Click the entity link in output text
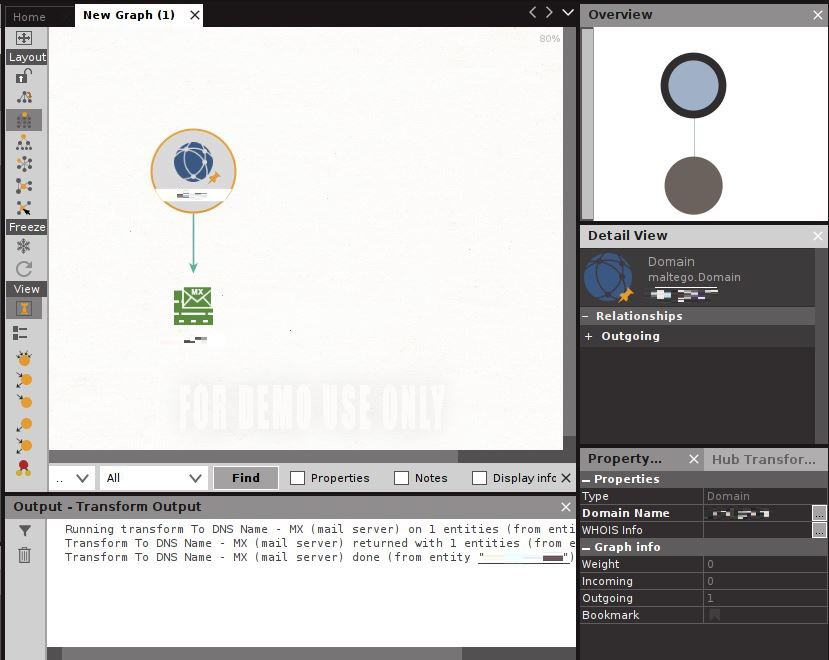 [x=523, y=557]
